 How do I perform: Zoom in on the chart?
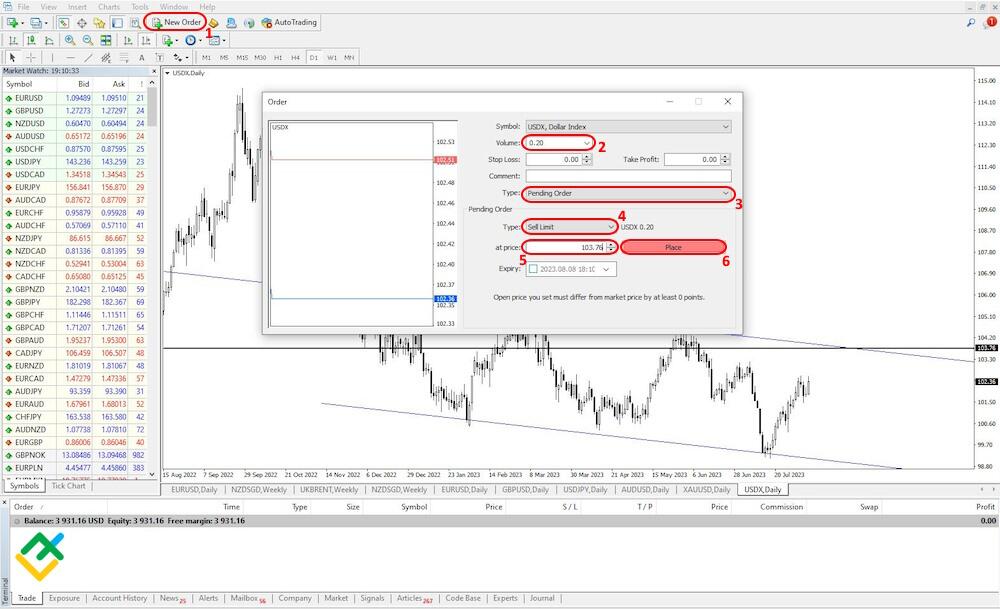pos(70,40)
